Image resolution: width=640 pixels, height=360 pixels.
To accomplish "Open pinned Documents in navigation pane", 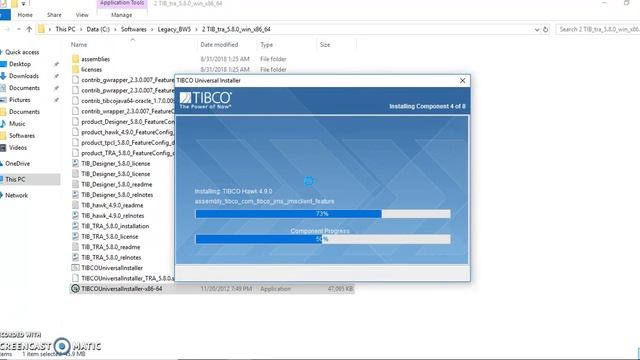I will pos(24,88).
